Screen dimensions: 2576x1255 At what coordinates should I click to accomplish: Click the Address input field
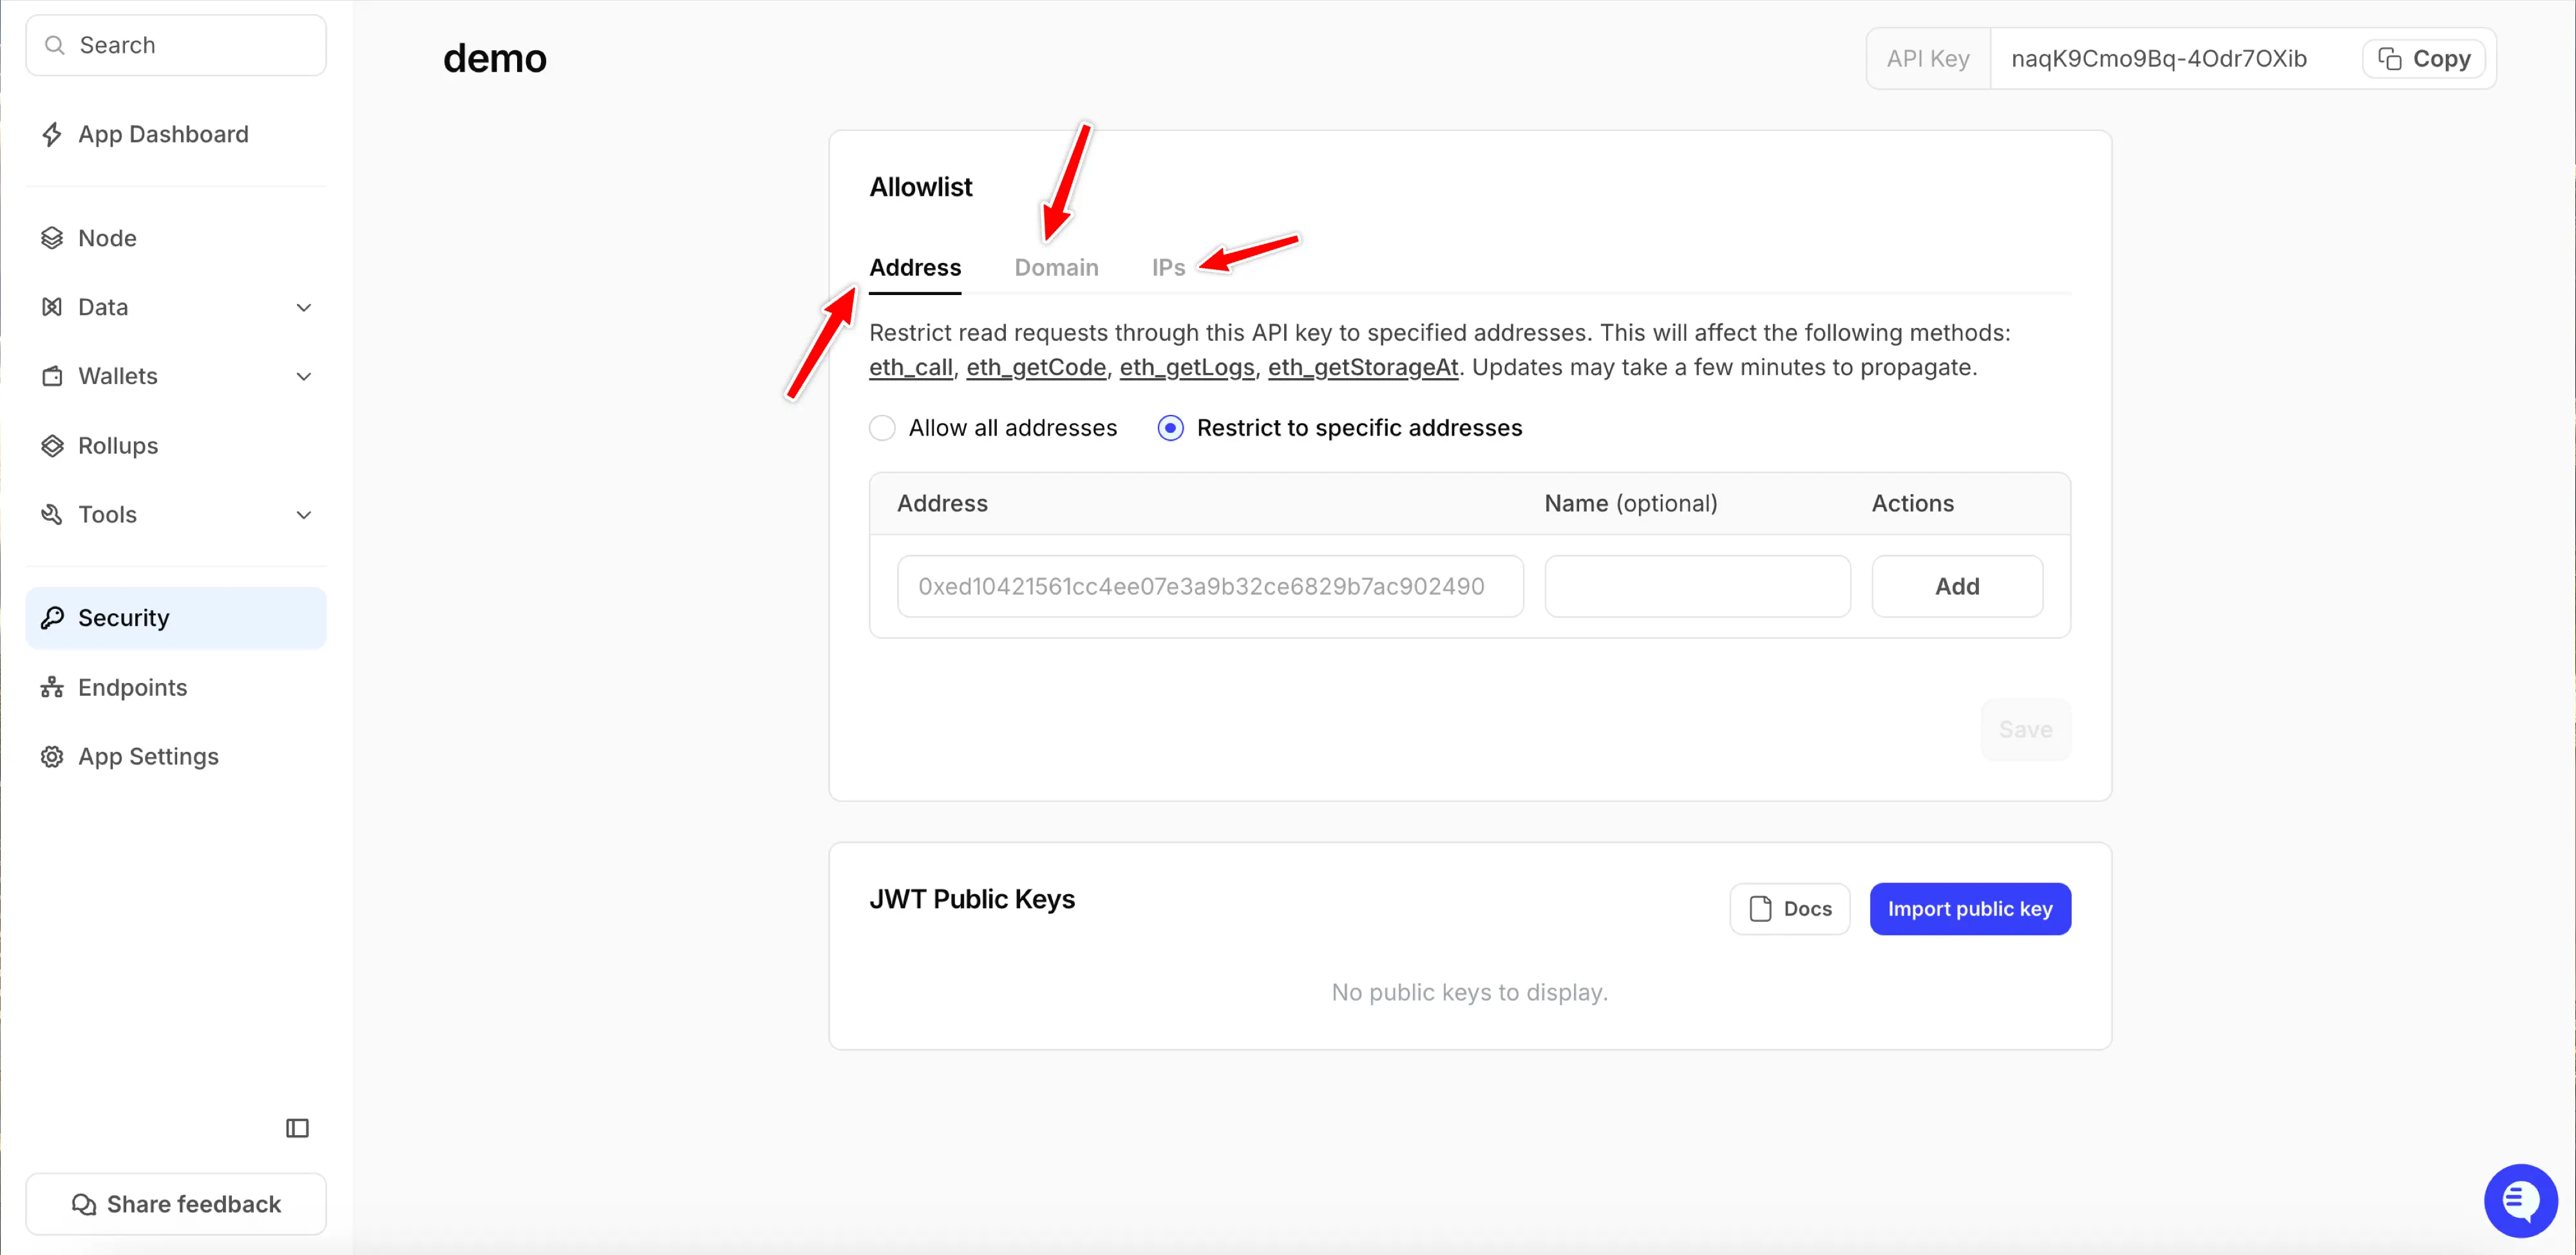point(1210,586)
